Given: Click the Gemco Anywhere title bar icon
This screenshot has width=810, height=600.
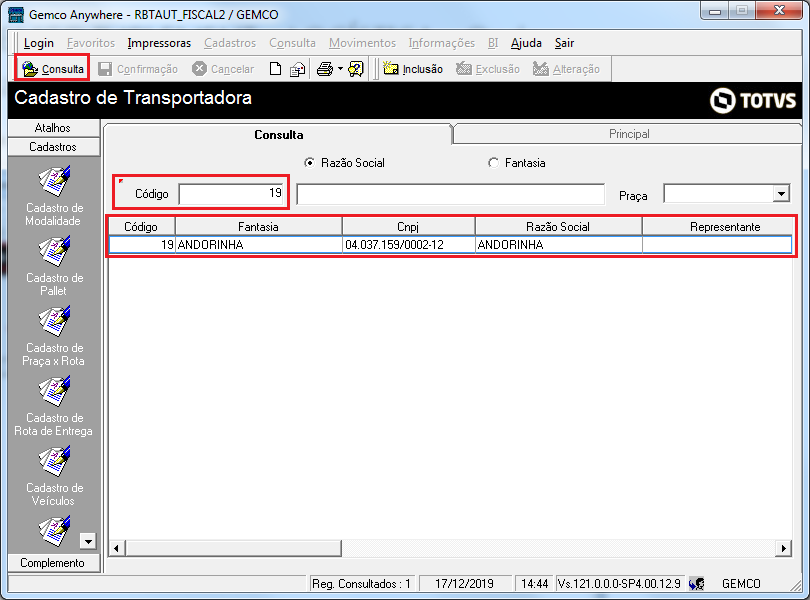Looking at the screenshot, I should pyautogui.click(x=16, y=14).
